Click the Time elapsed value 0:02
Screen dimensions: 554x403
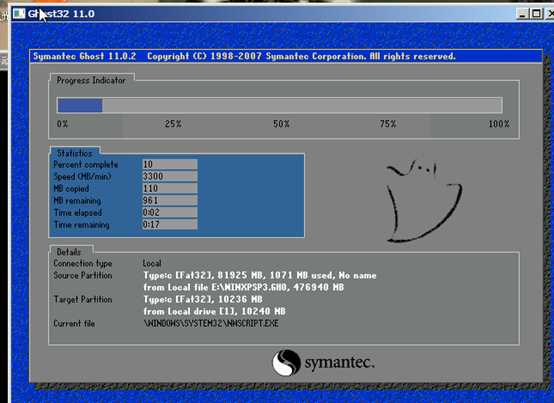point(170,212)
